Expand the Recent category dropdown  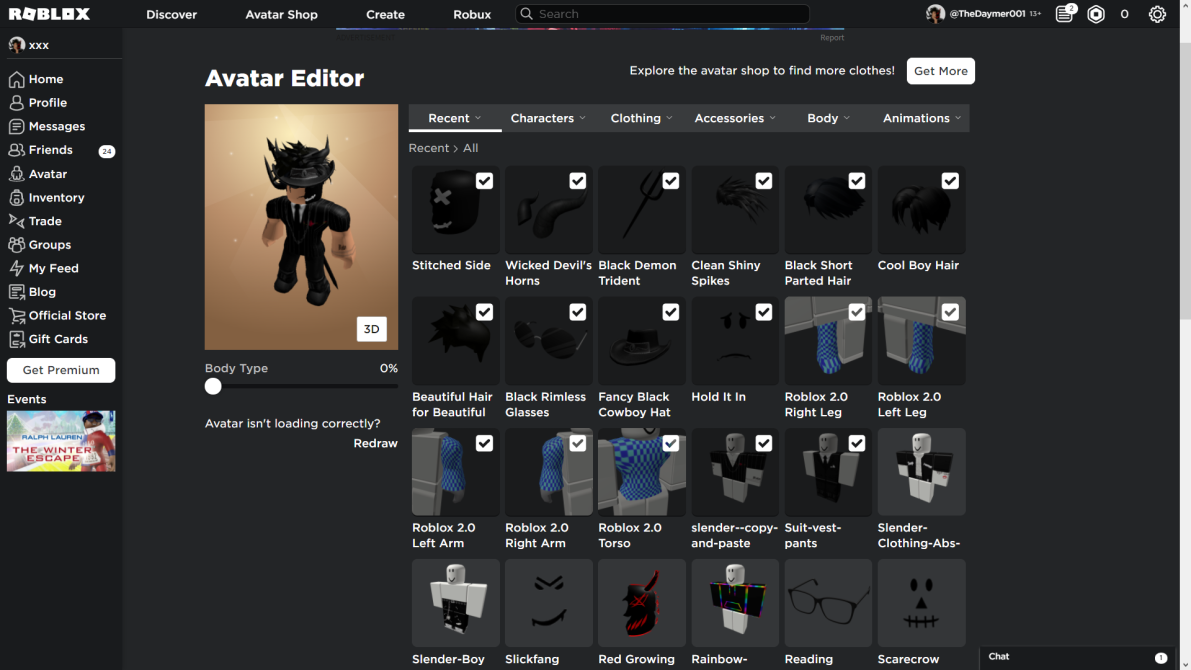[455, 118]
